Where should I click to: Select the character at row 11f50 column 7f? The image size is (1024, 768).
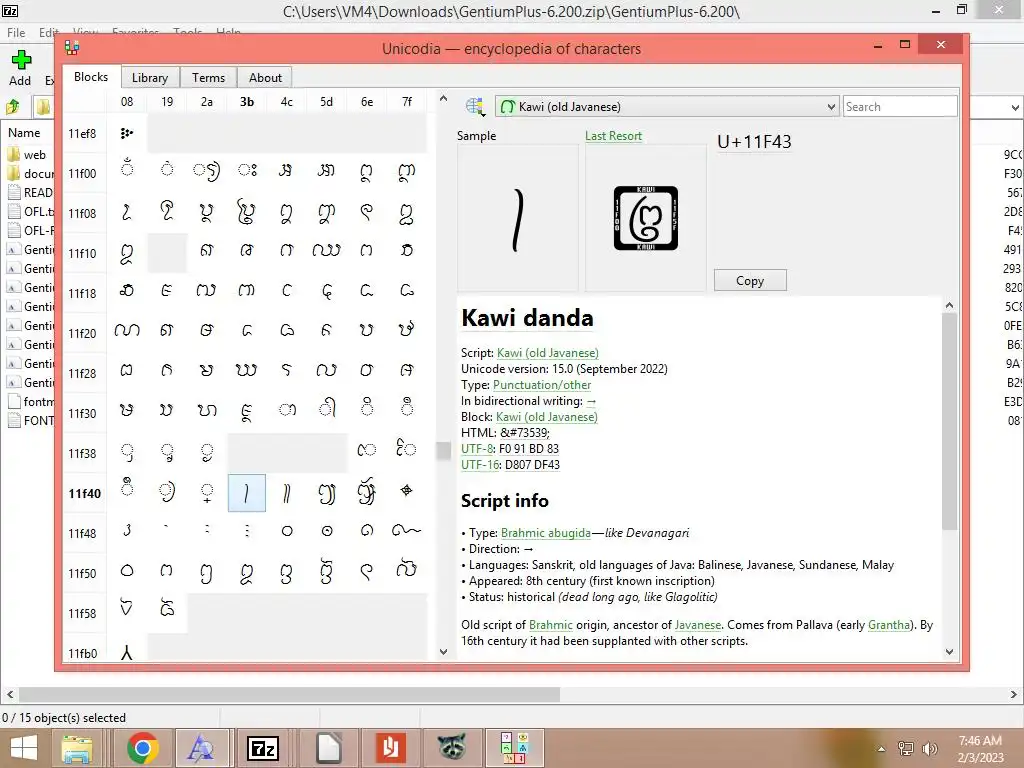point(407,573)
